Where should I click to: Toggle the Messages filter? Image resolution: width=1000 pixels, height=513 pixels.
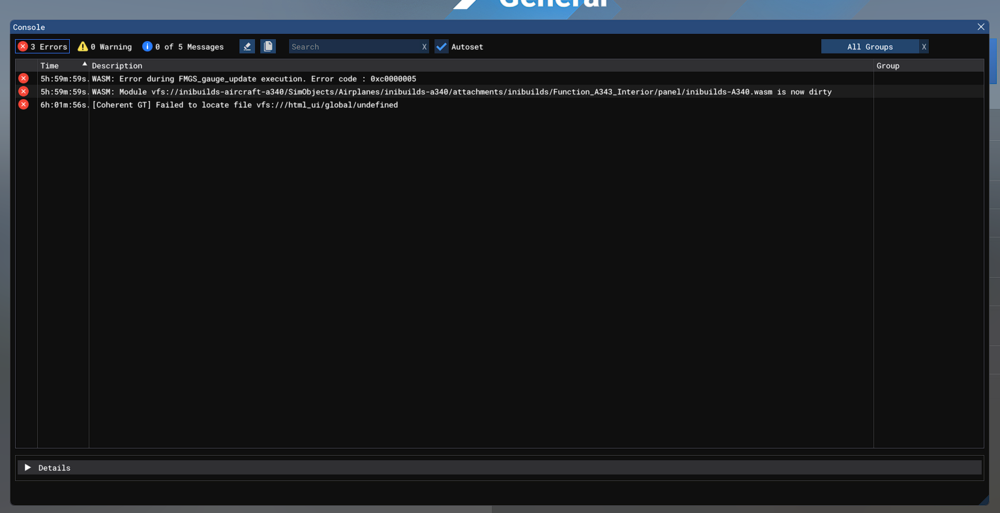pos(183,47)
